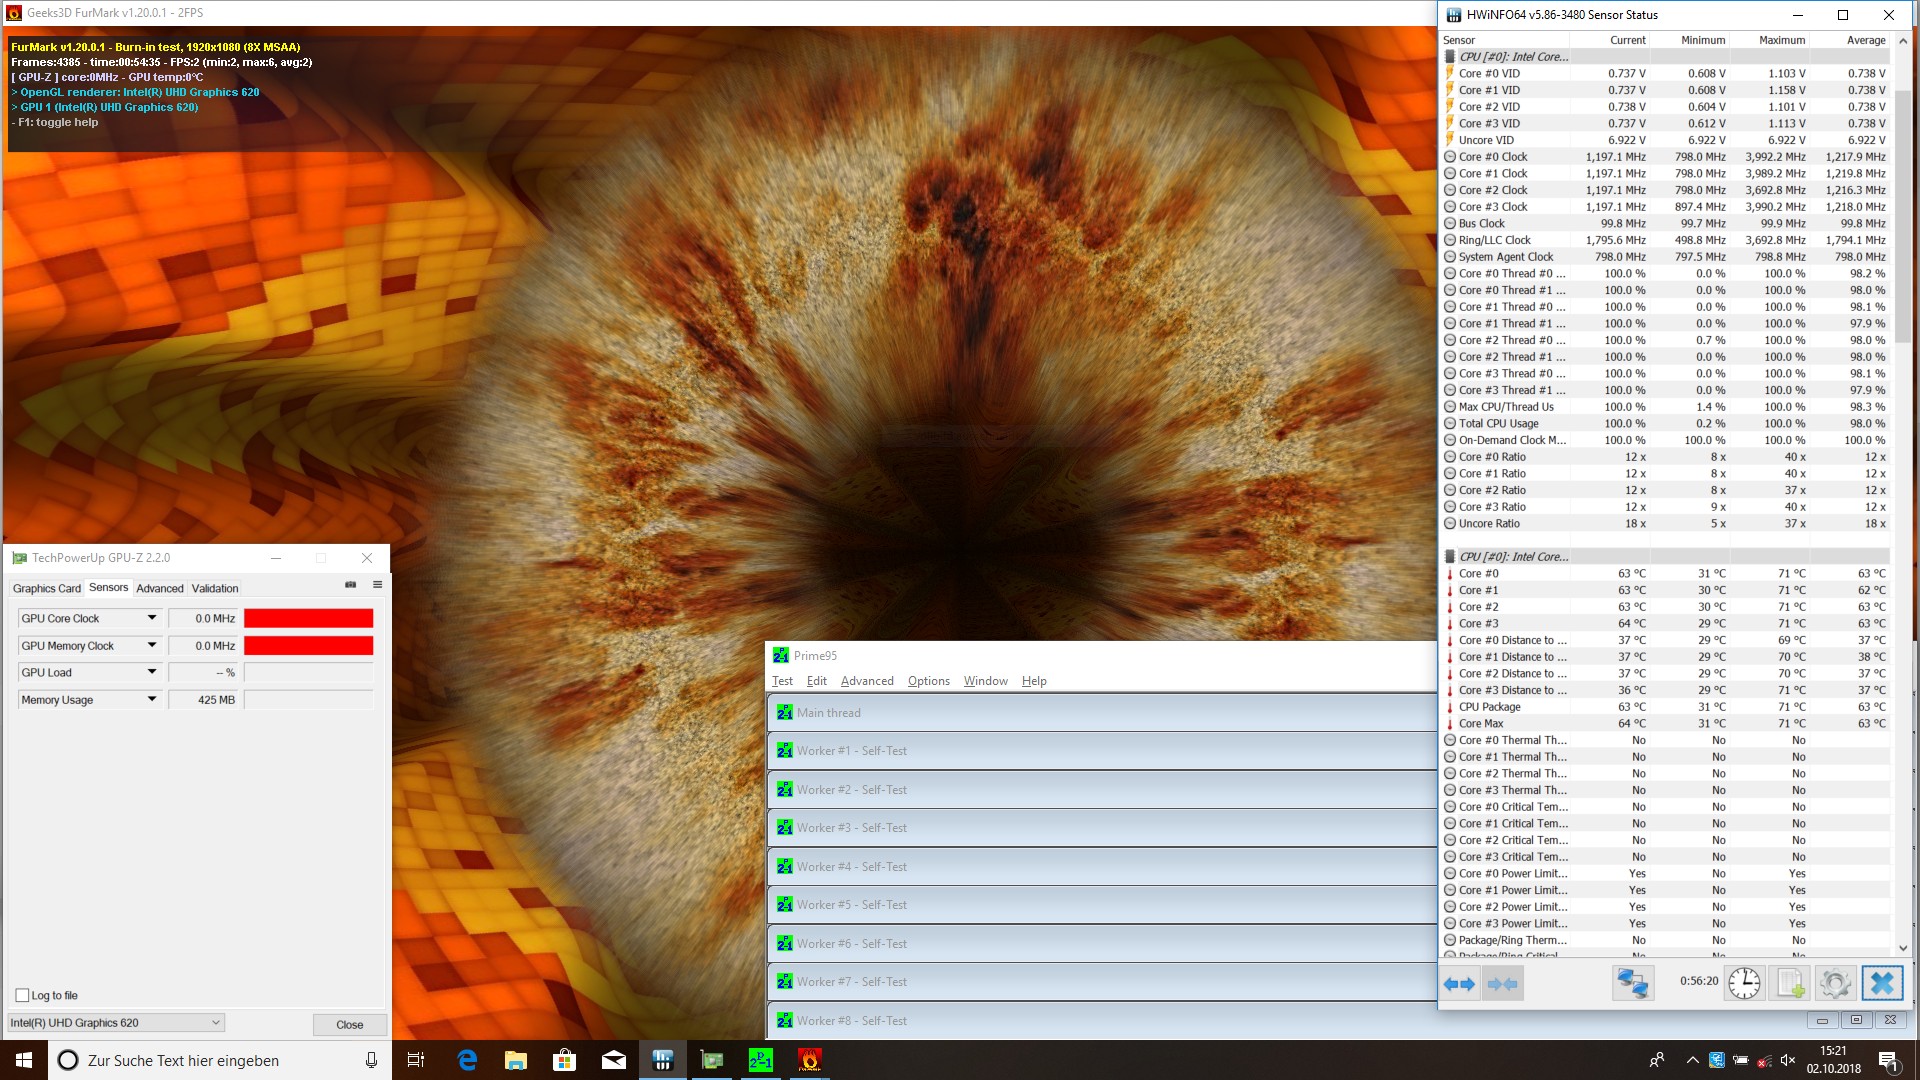Open GPU Load sensor dropdown
This screenshot has width=1920, height=1080.
point(152,672)
